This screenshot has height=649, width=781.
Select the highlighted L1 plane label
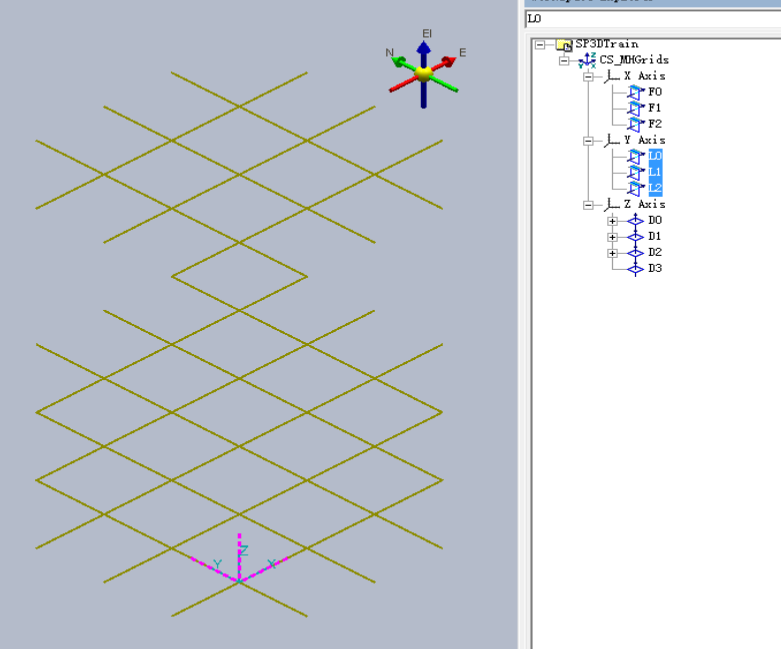point(655,172)
